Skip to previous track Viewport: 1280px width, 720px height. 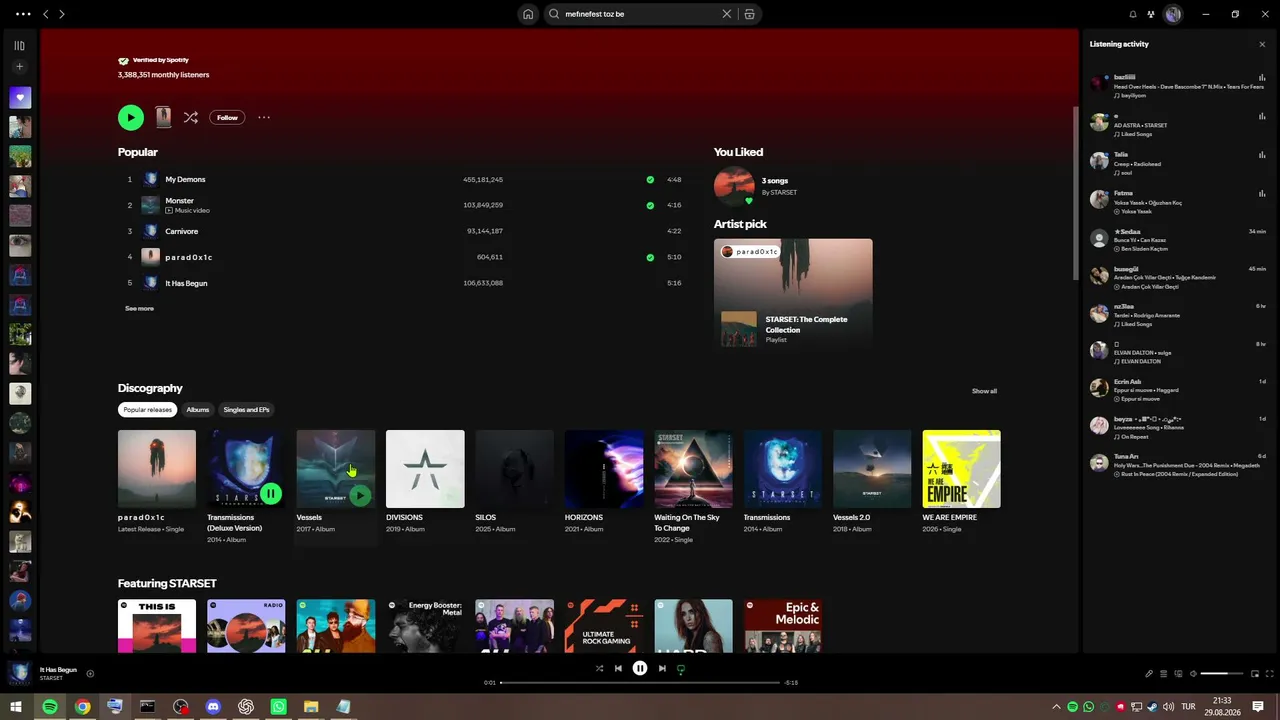[618, 668]
